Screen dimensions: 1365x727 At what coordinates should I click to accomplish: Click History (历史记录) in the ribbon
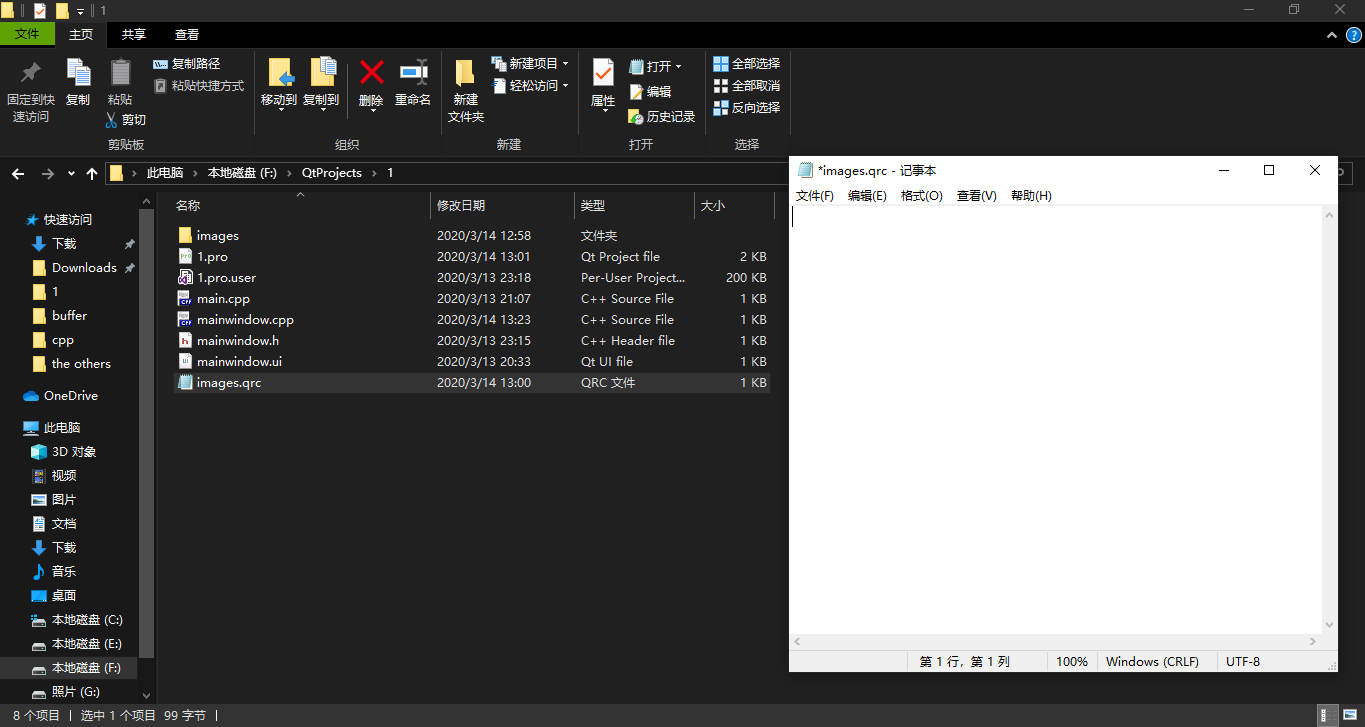[661, 116]
